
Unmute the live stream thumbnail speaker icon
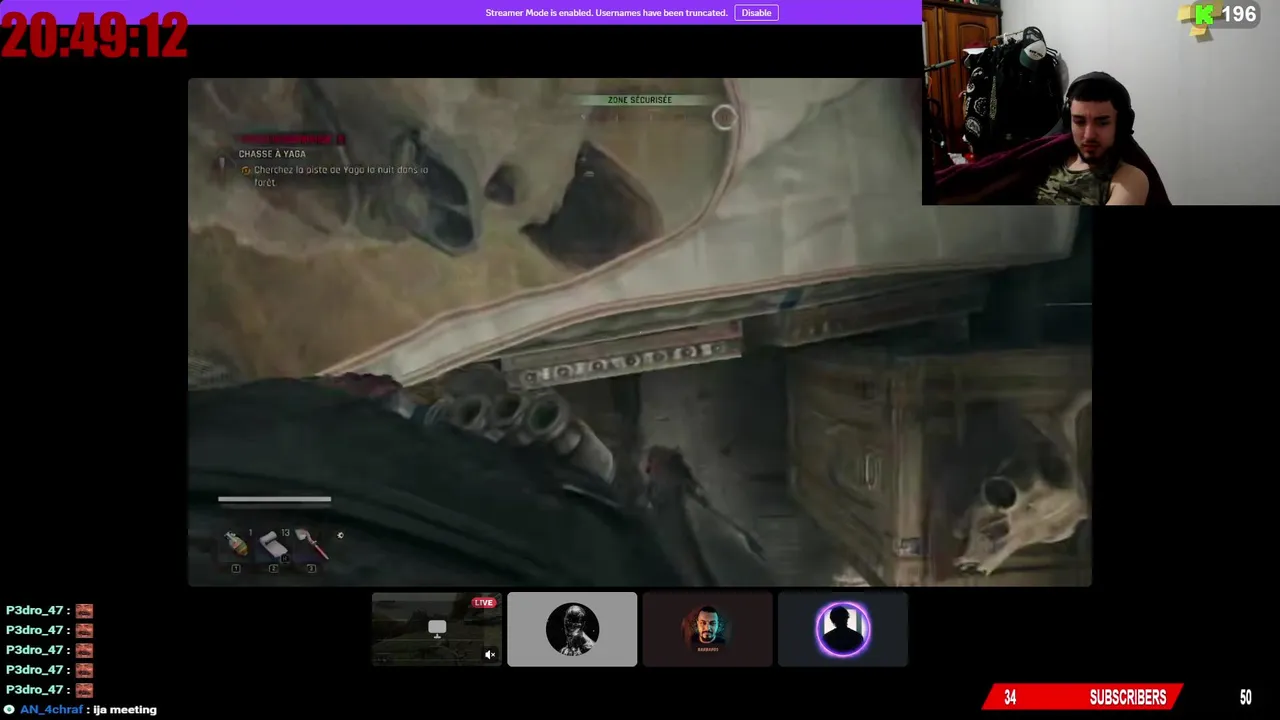pyautogui.click(x=490, y=655)
